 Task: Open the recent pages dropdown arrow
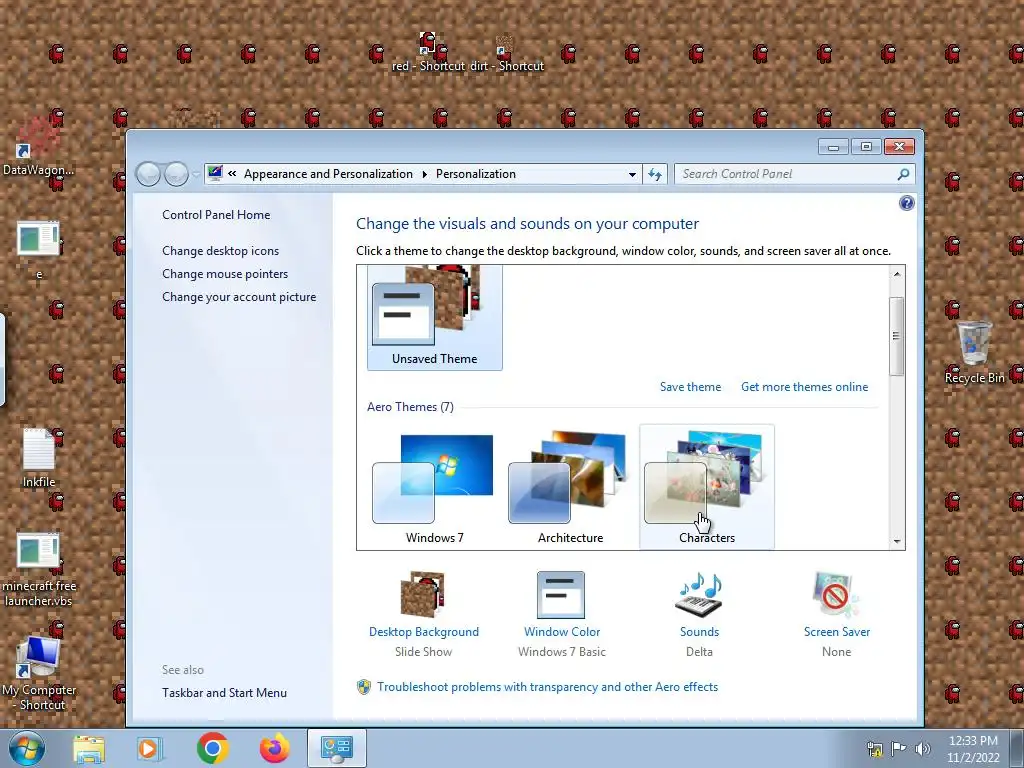tap(196, 174)
